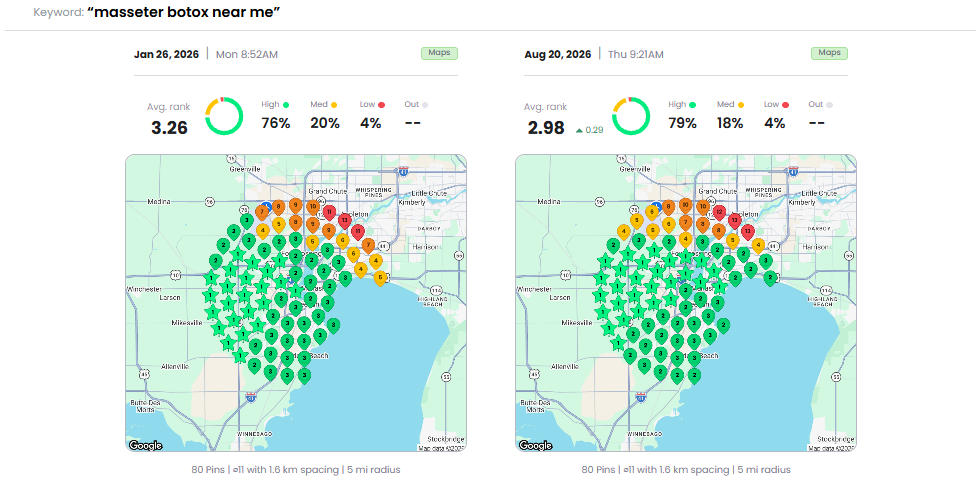Click the High 76% value
This screenshot has width=976, height=479.
[276, 123]
